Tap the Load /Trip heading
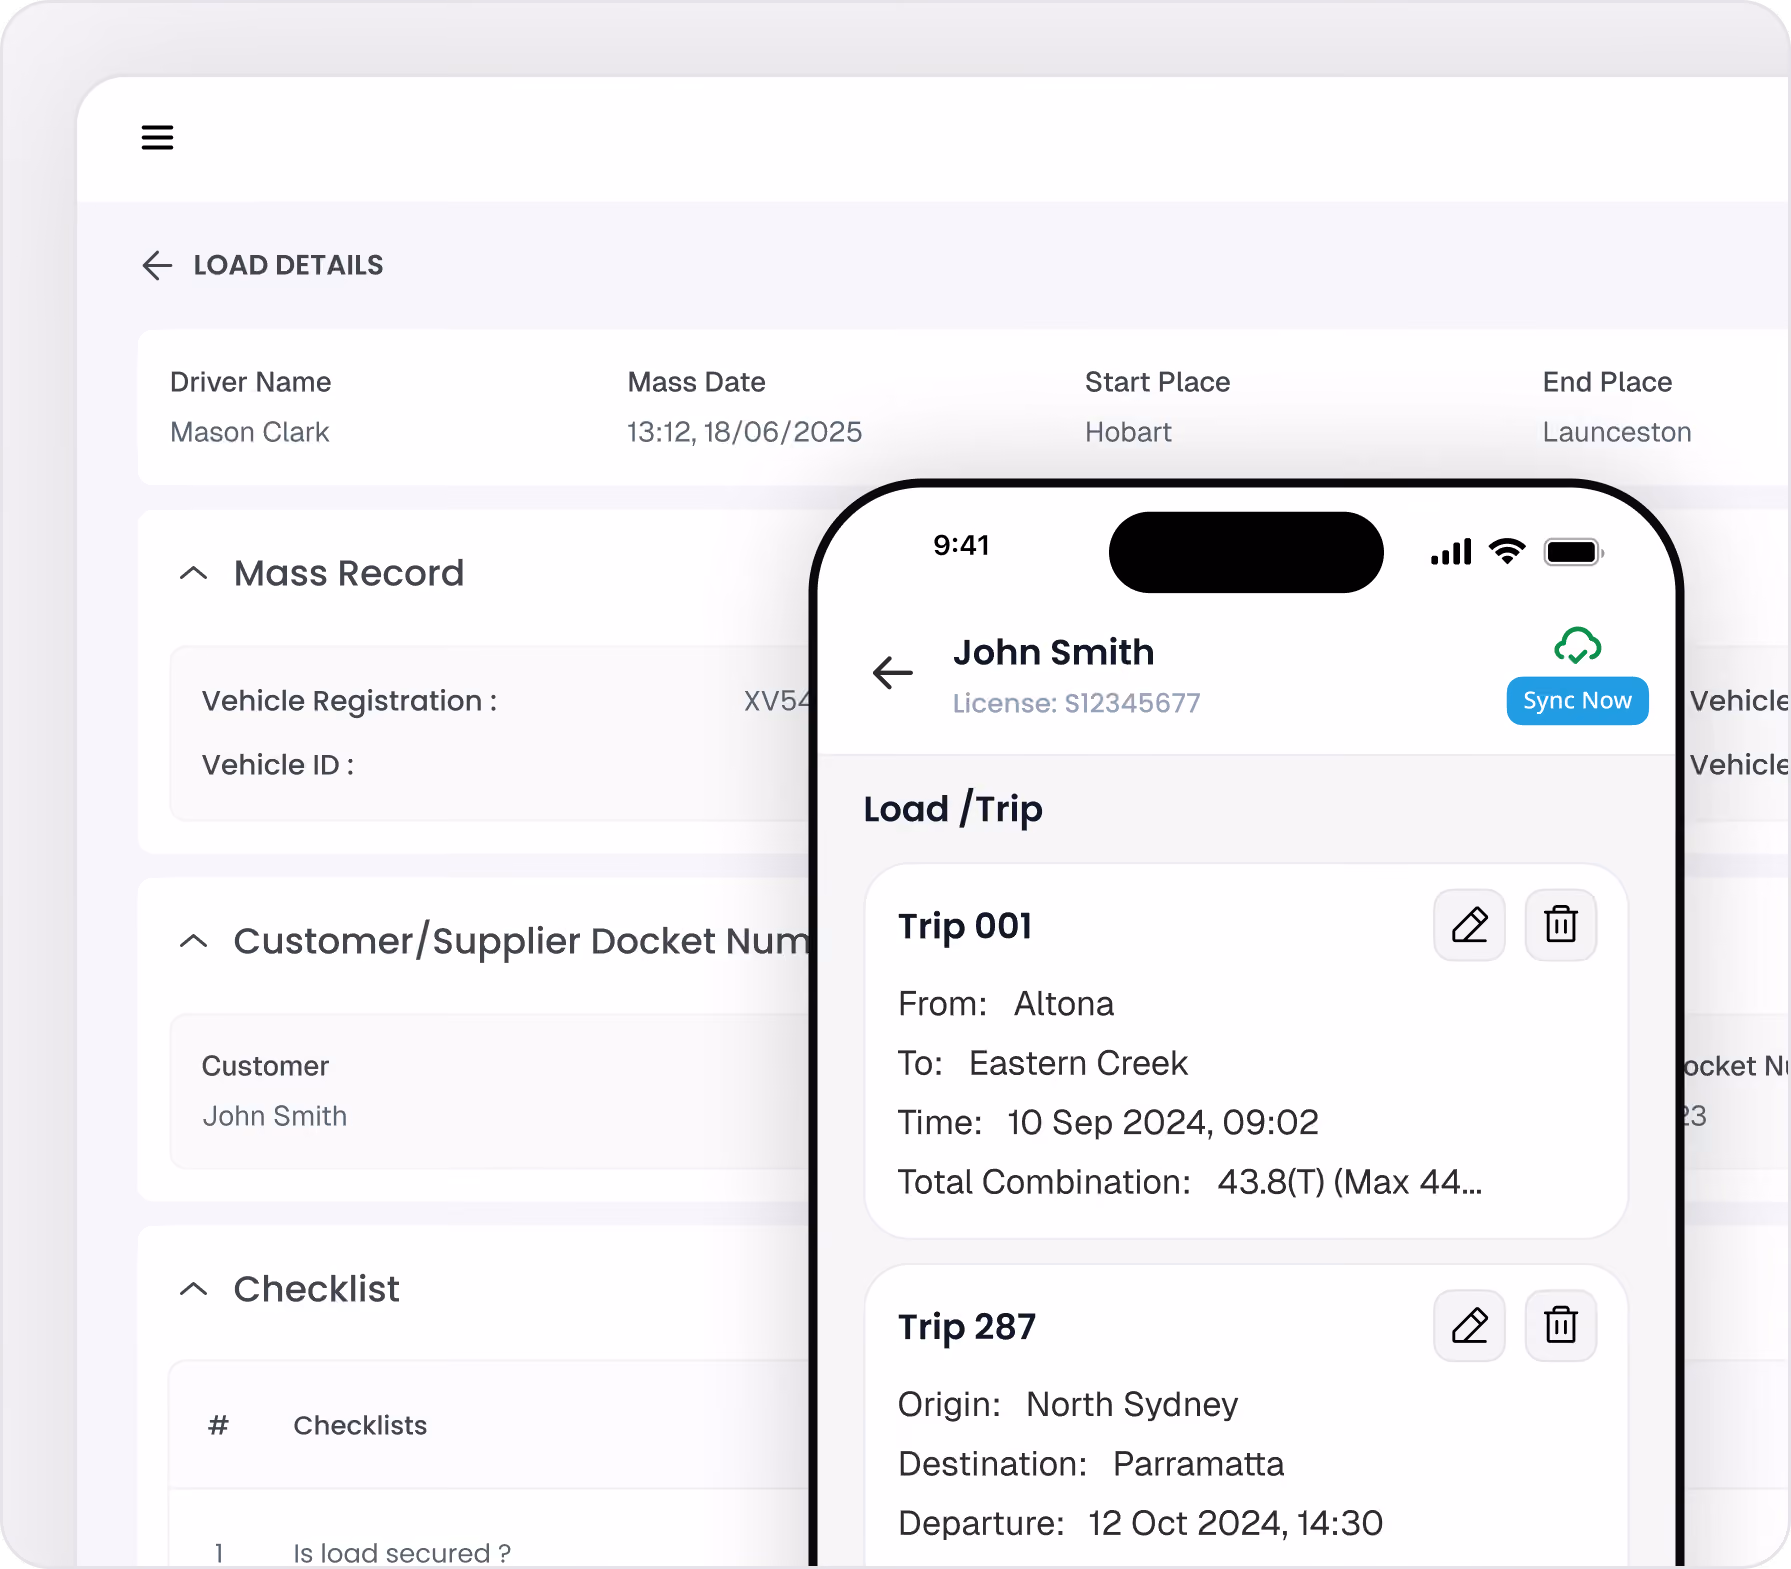This screenshot has height=1569, width=1791. (952, 809)
